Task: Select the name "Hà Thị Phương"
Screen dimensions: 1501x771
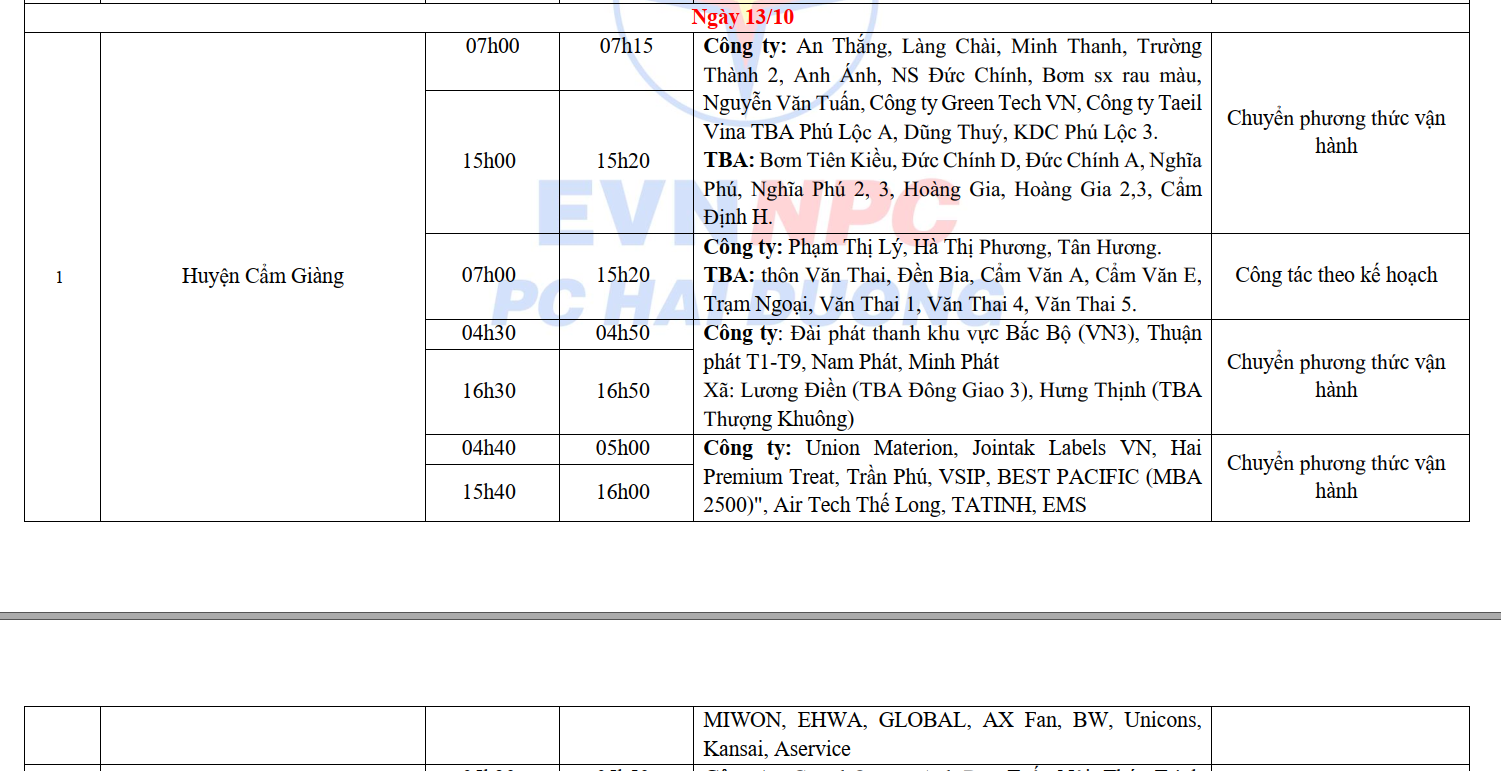Action: click(x=979, y=247)
